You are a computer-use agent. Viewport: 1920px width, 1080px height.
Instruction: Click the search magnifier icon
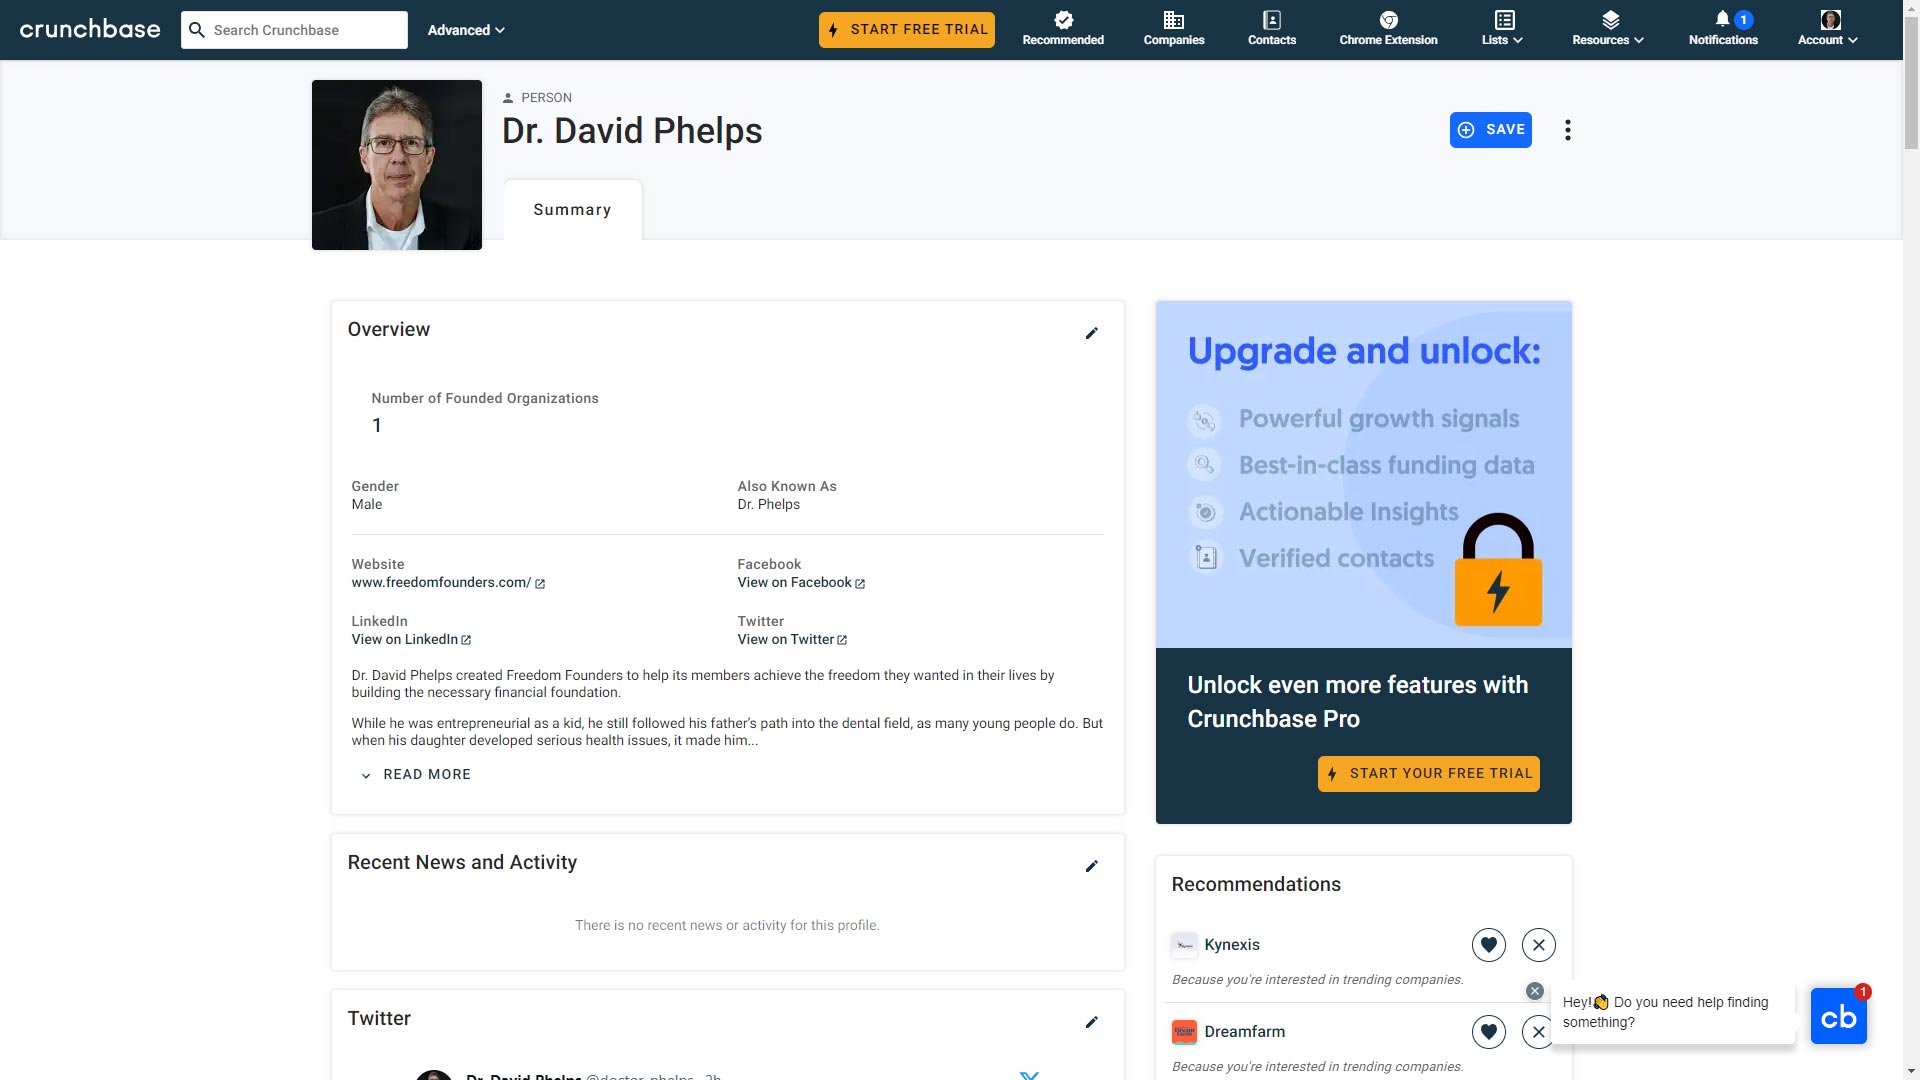click(x=197, y=30)
